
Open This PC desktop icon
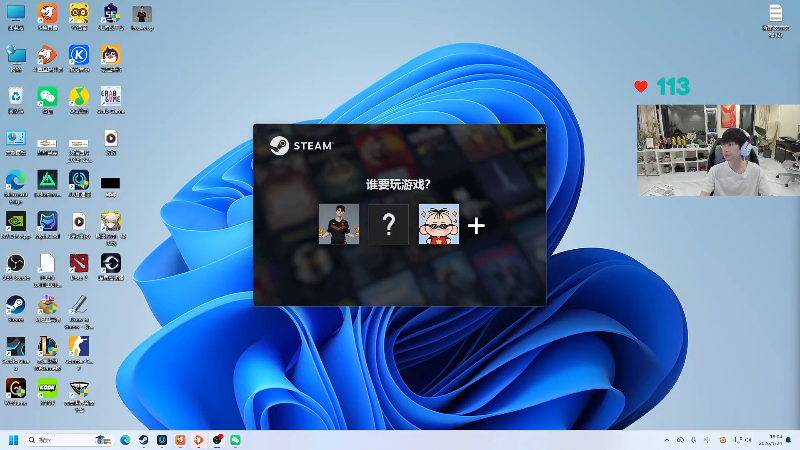tap(16, 17)
